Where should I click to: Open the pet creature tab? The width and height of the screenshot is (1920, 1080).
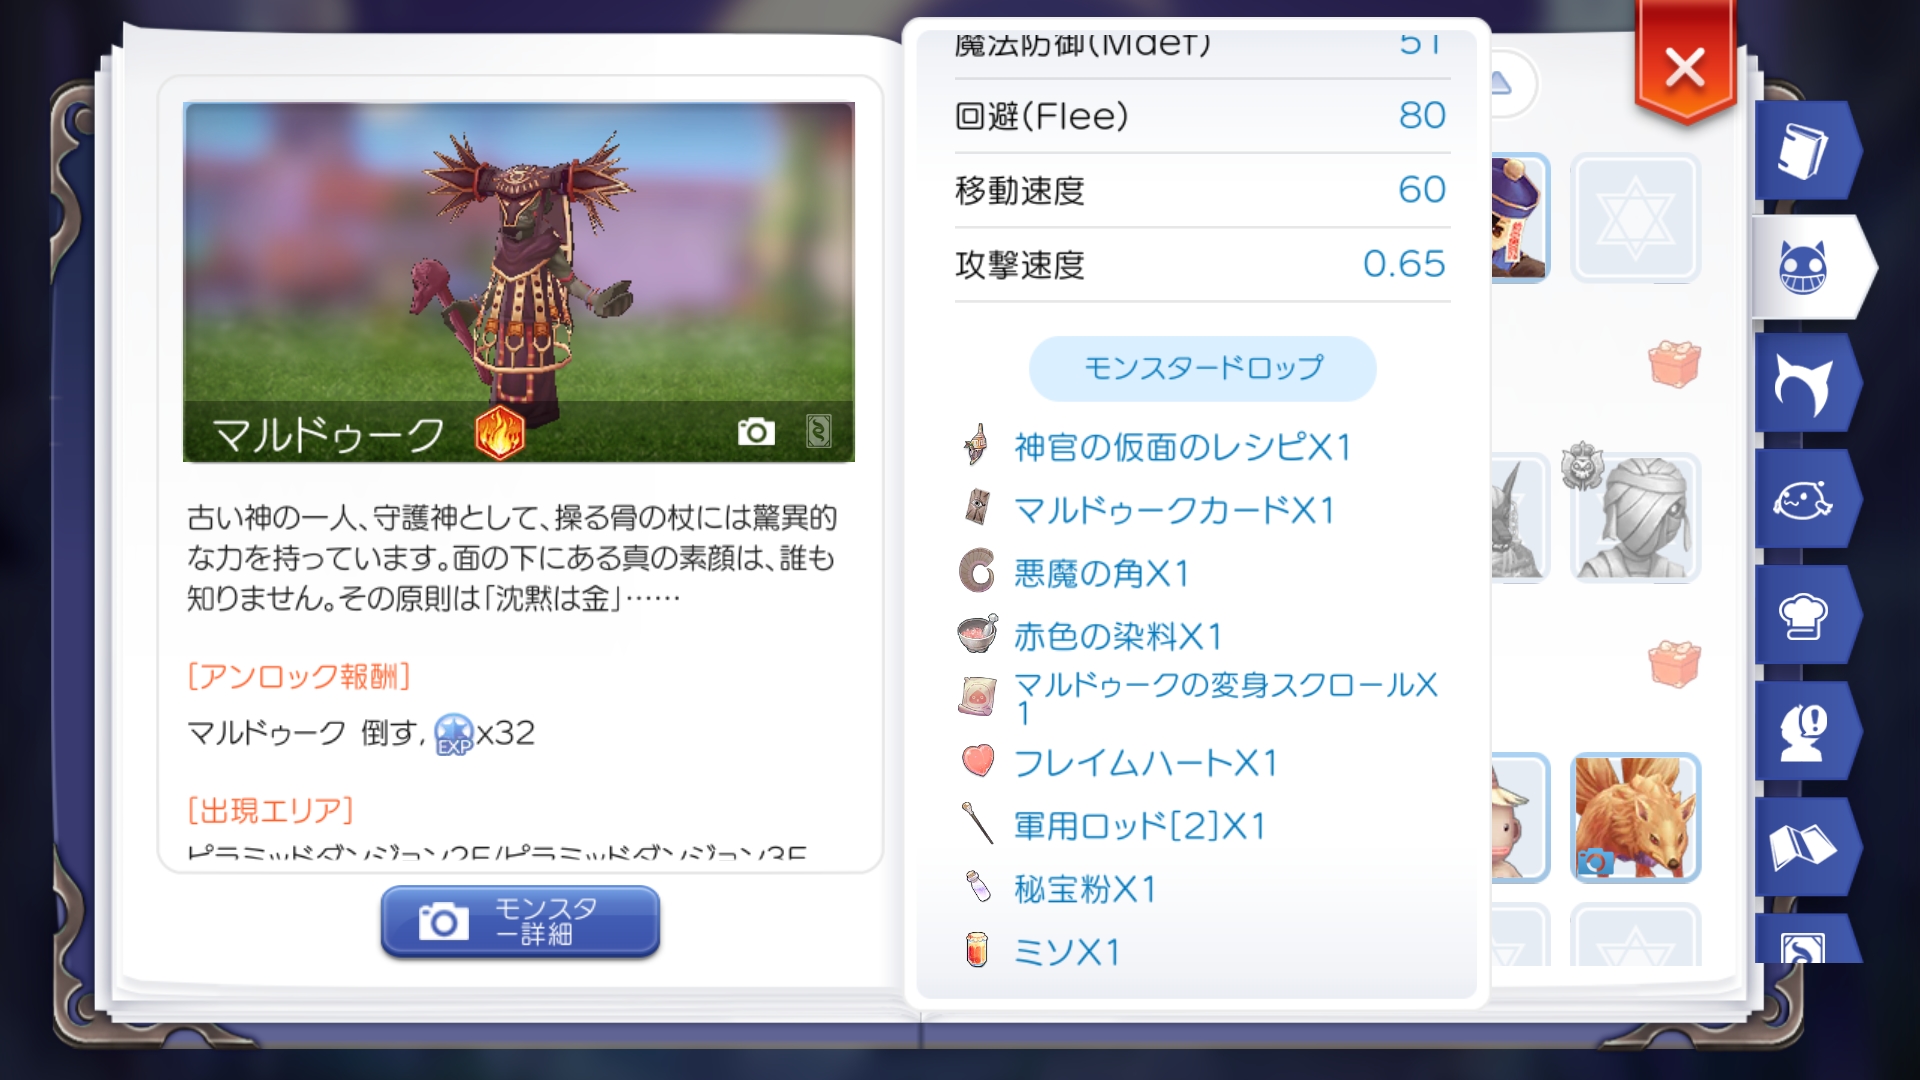pos(1802,499)
